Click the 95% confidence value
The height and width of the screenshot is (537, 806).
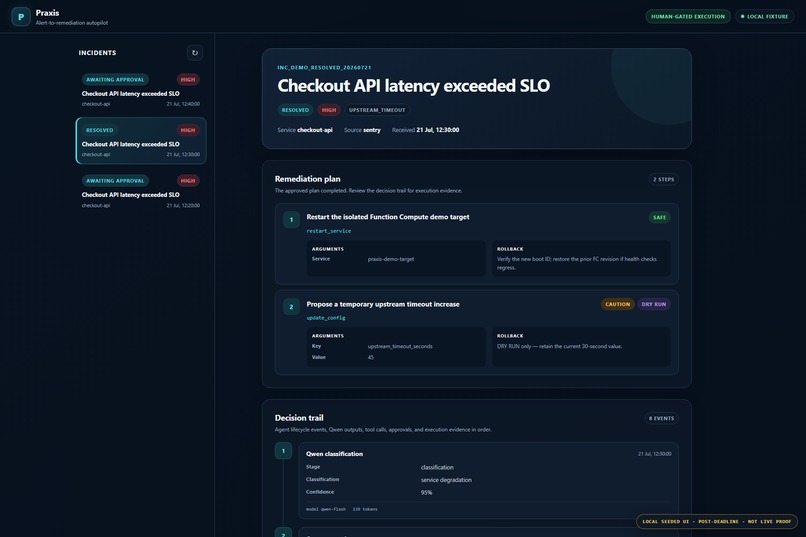pos(426,492)
